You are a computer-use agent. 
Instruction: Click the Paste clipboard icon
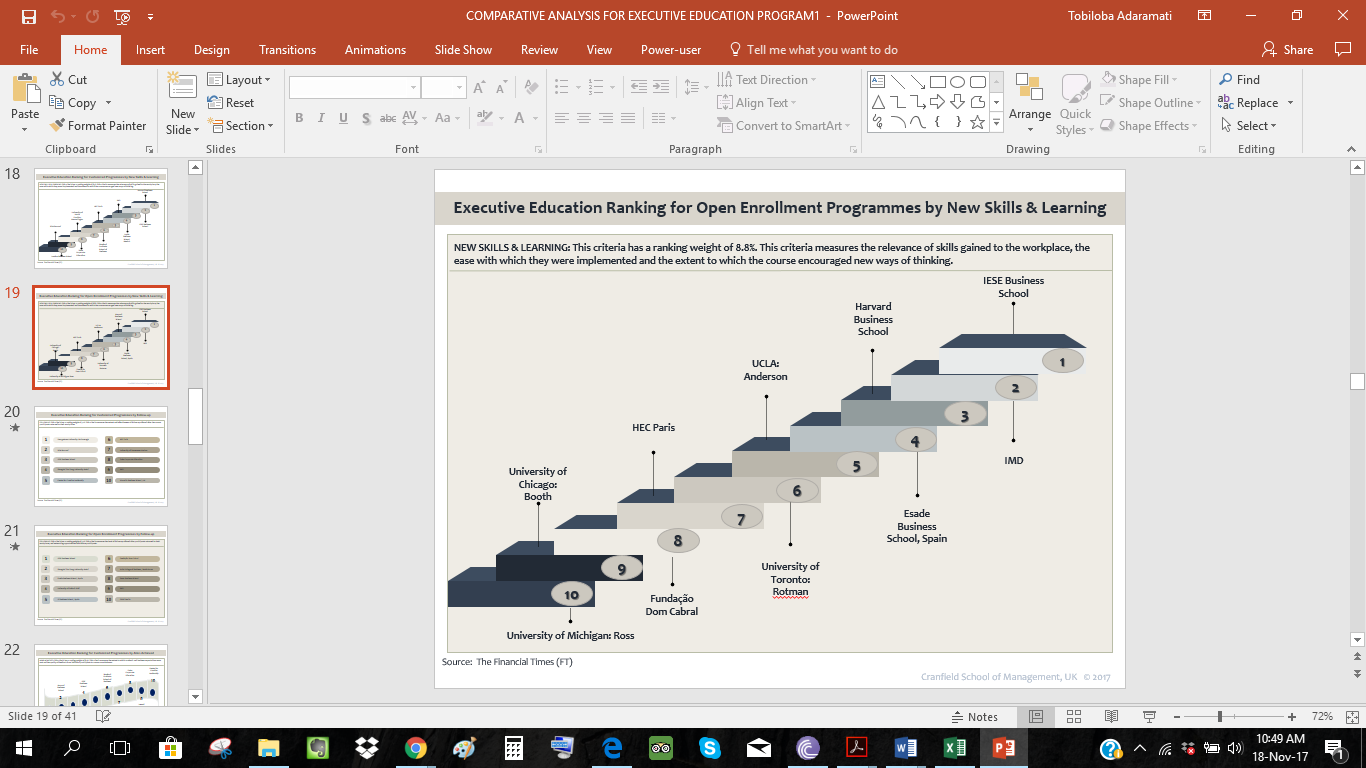point(25,90)
